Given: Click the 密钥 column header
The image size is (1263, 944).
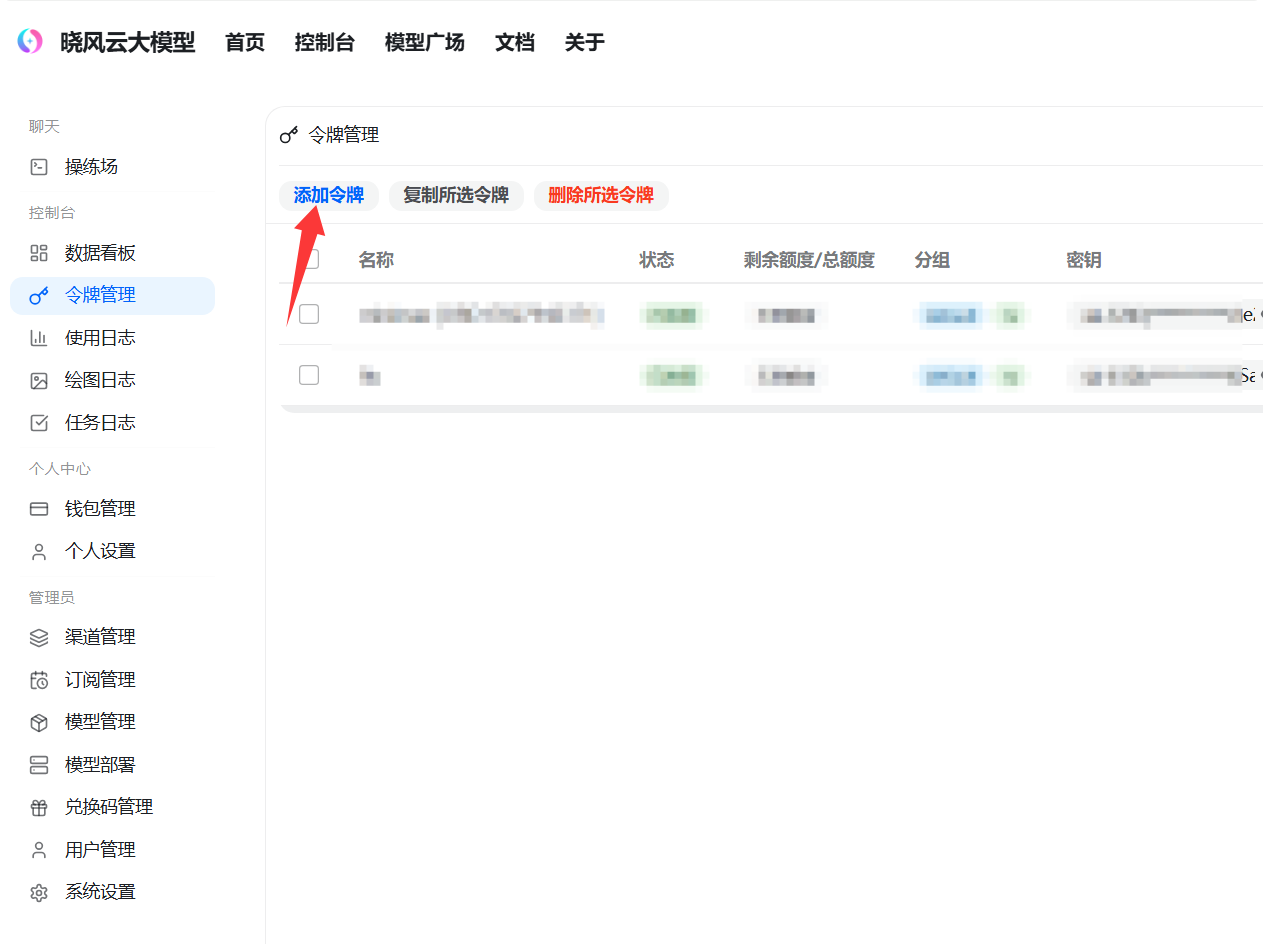Looking at the screenshot, I should coord(1084,260).
